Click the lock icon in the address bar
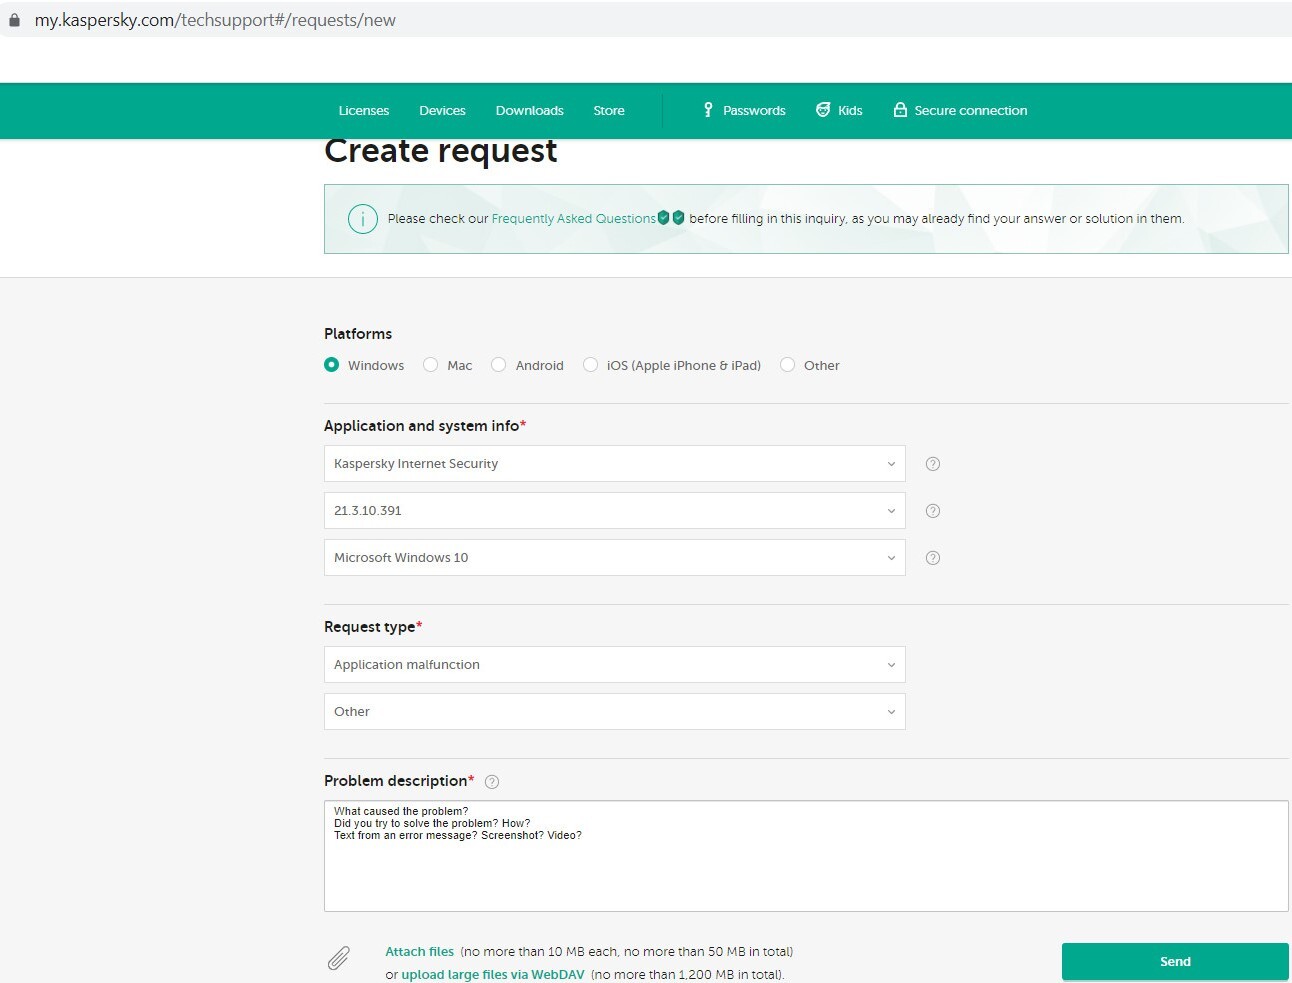This screenshot has width=1292, height=983. [x=14, y=20]
